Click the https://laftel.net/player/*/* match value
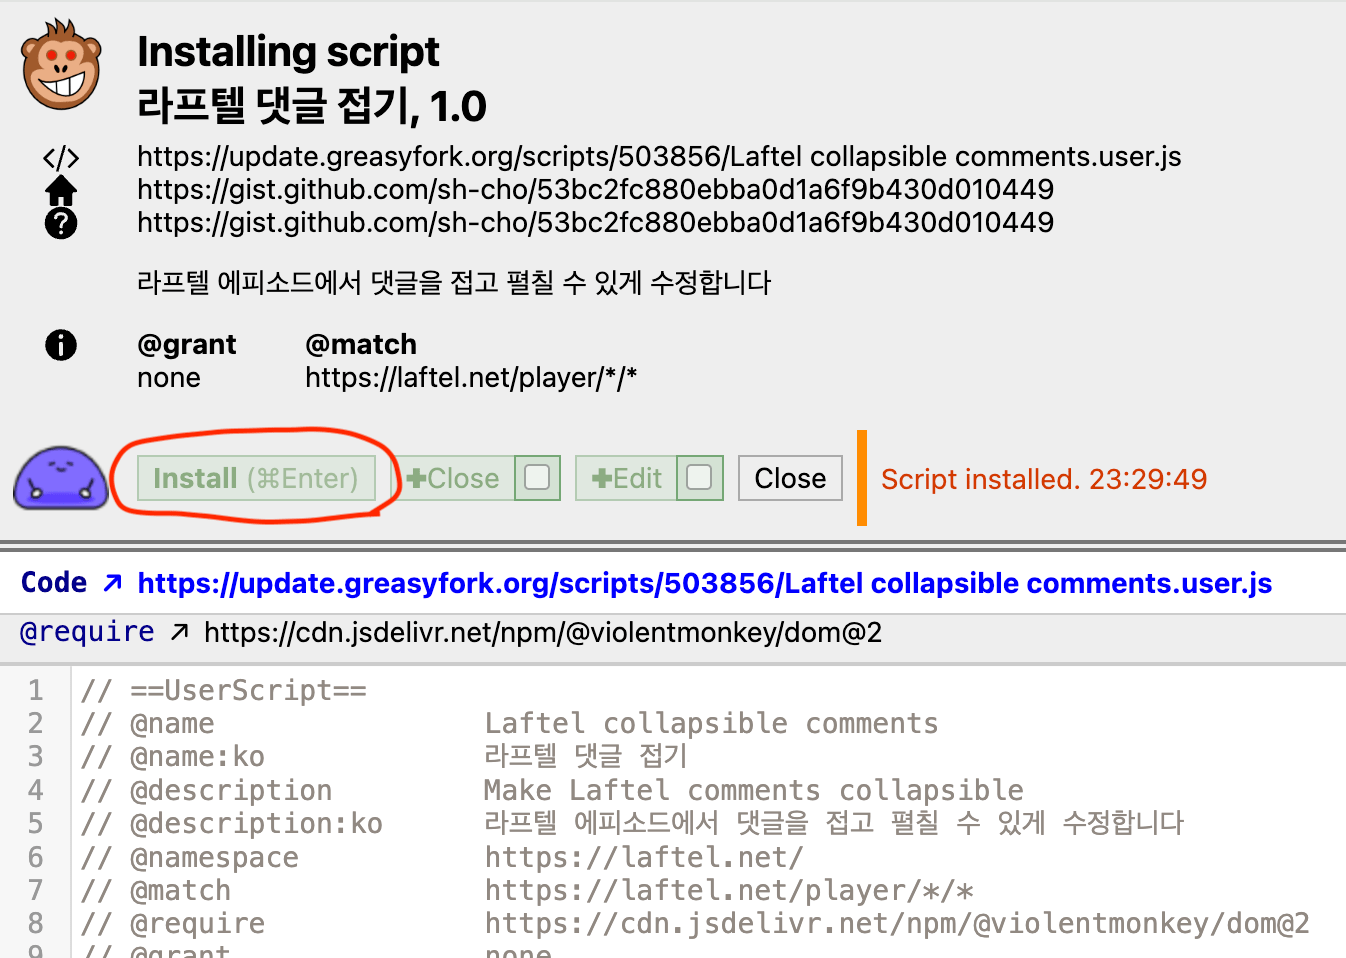 coord(471,378)
